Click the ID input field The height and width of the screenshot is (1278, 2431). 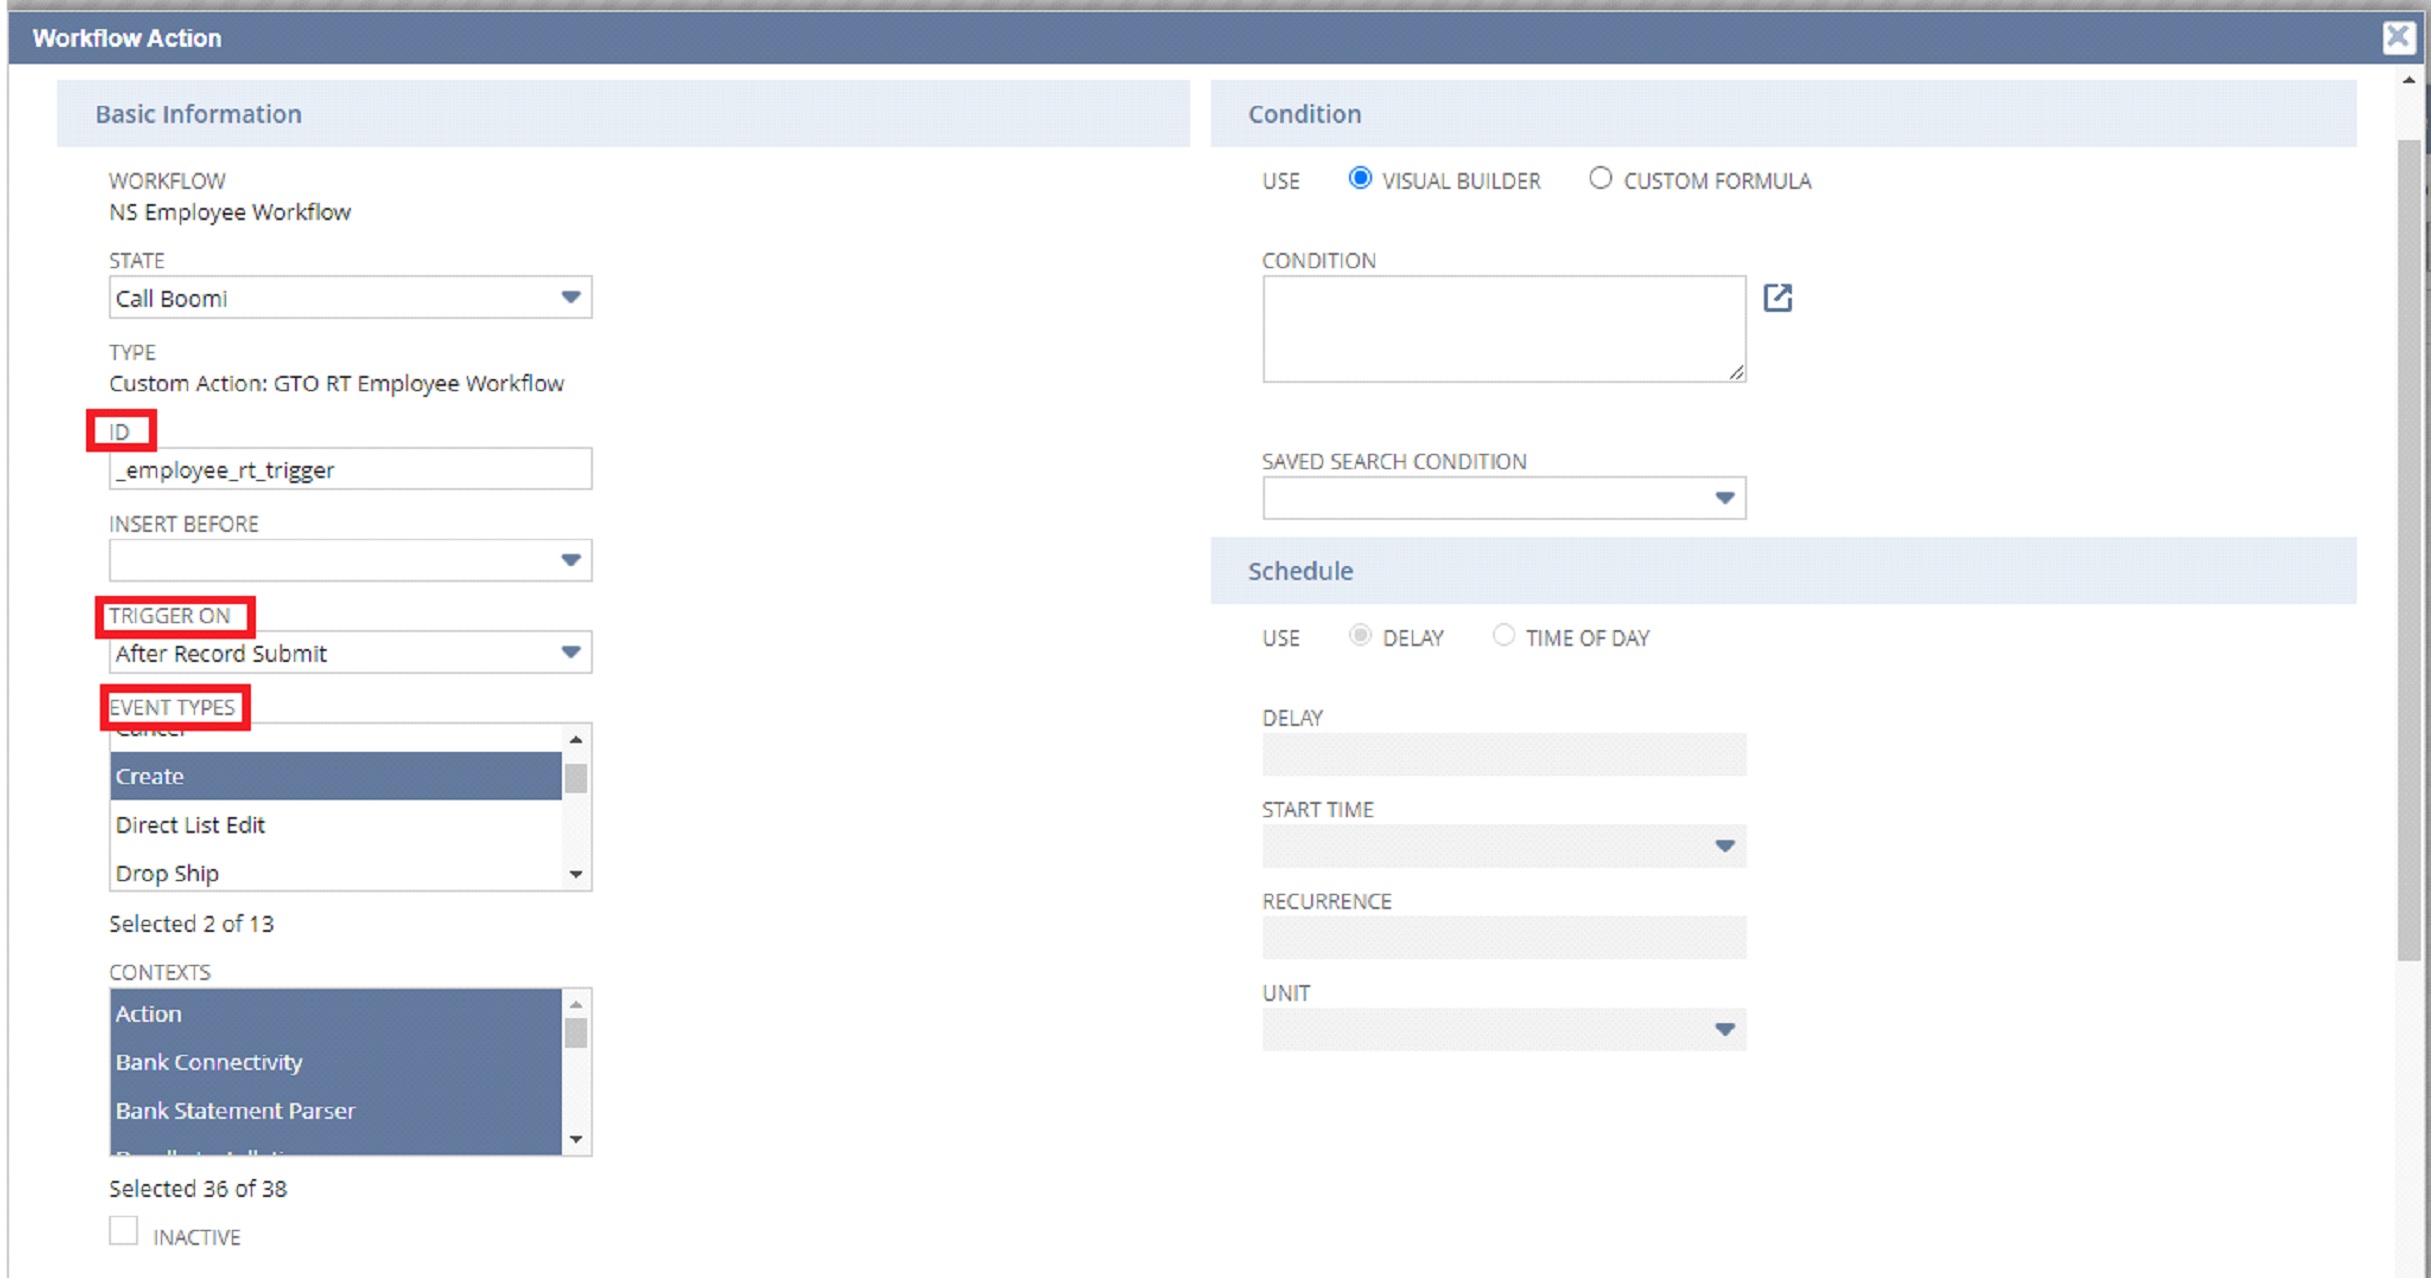pos(349,469)
